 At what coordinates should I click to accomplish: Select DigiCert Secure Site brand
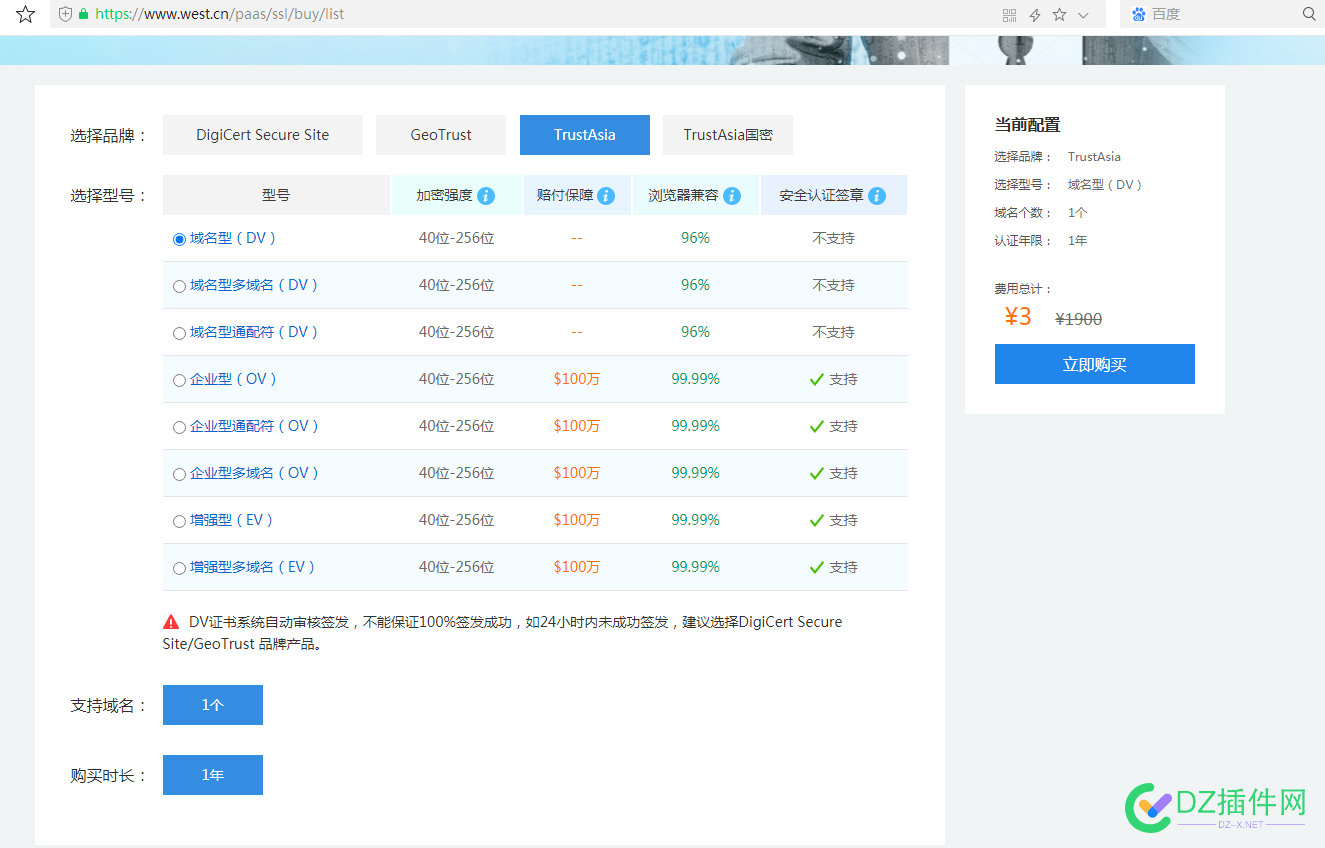pos(263,135)
